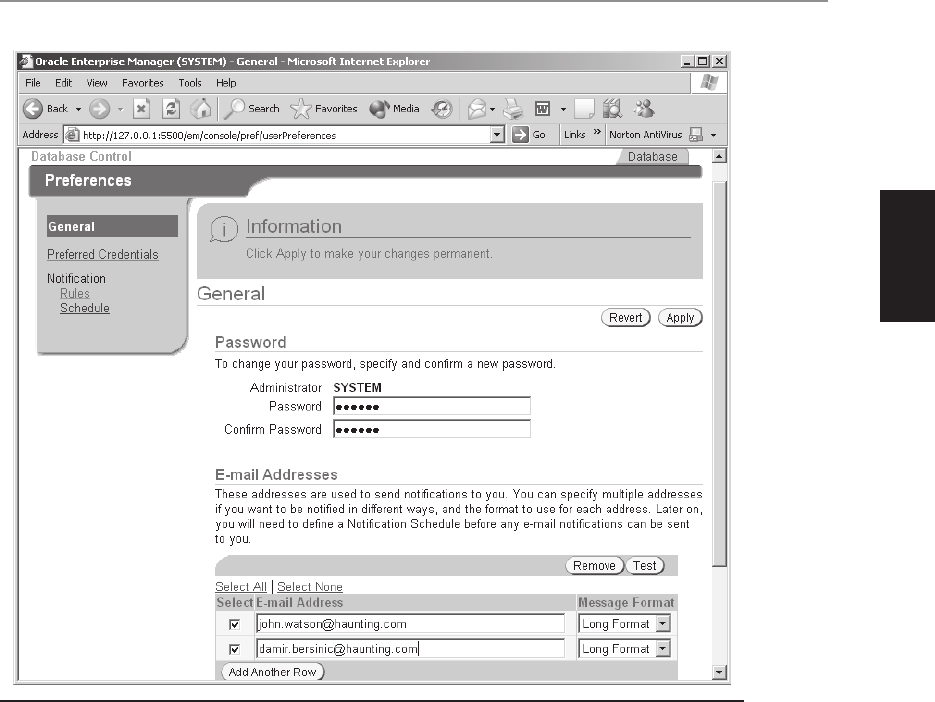This screenshot has width=935, height=702.
Task: Click the Research book icon
Action: pos(612,109)
